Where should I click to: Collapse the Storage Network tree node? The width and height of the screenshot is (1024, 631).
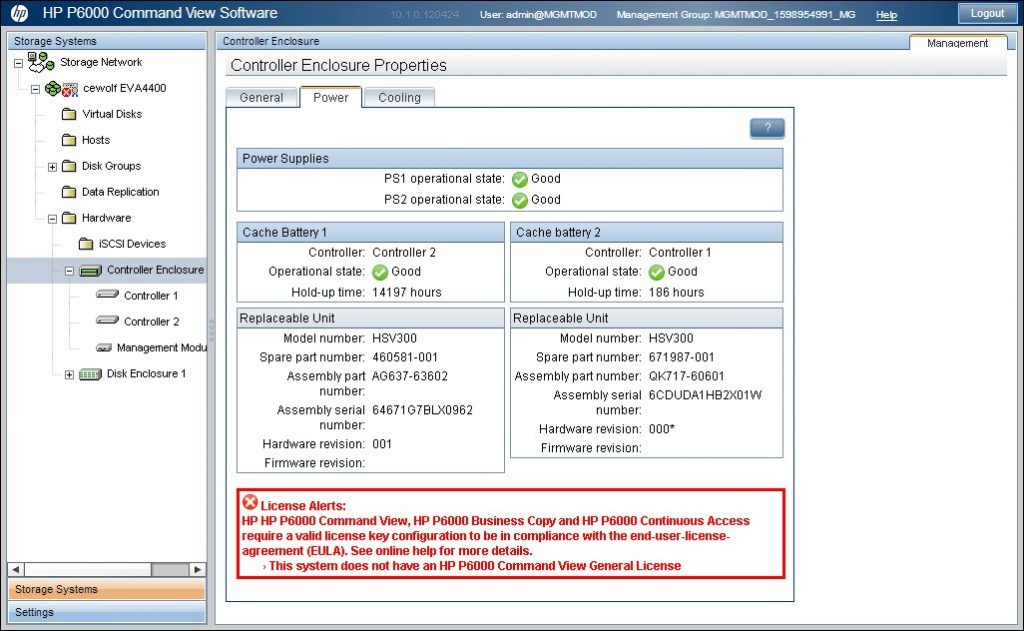point(18,63)
